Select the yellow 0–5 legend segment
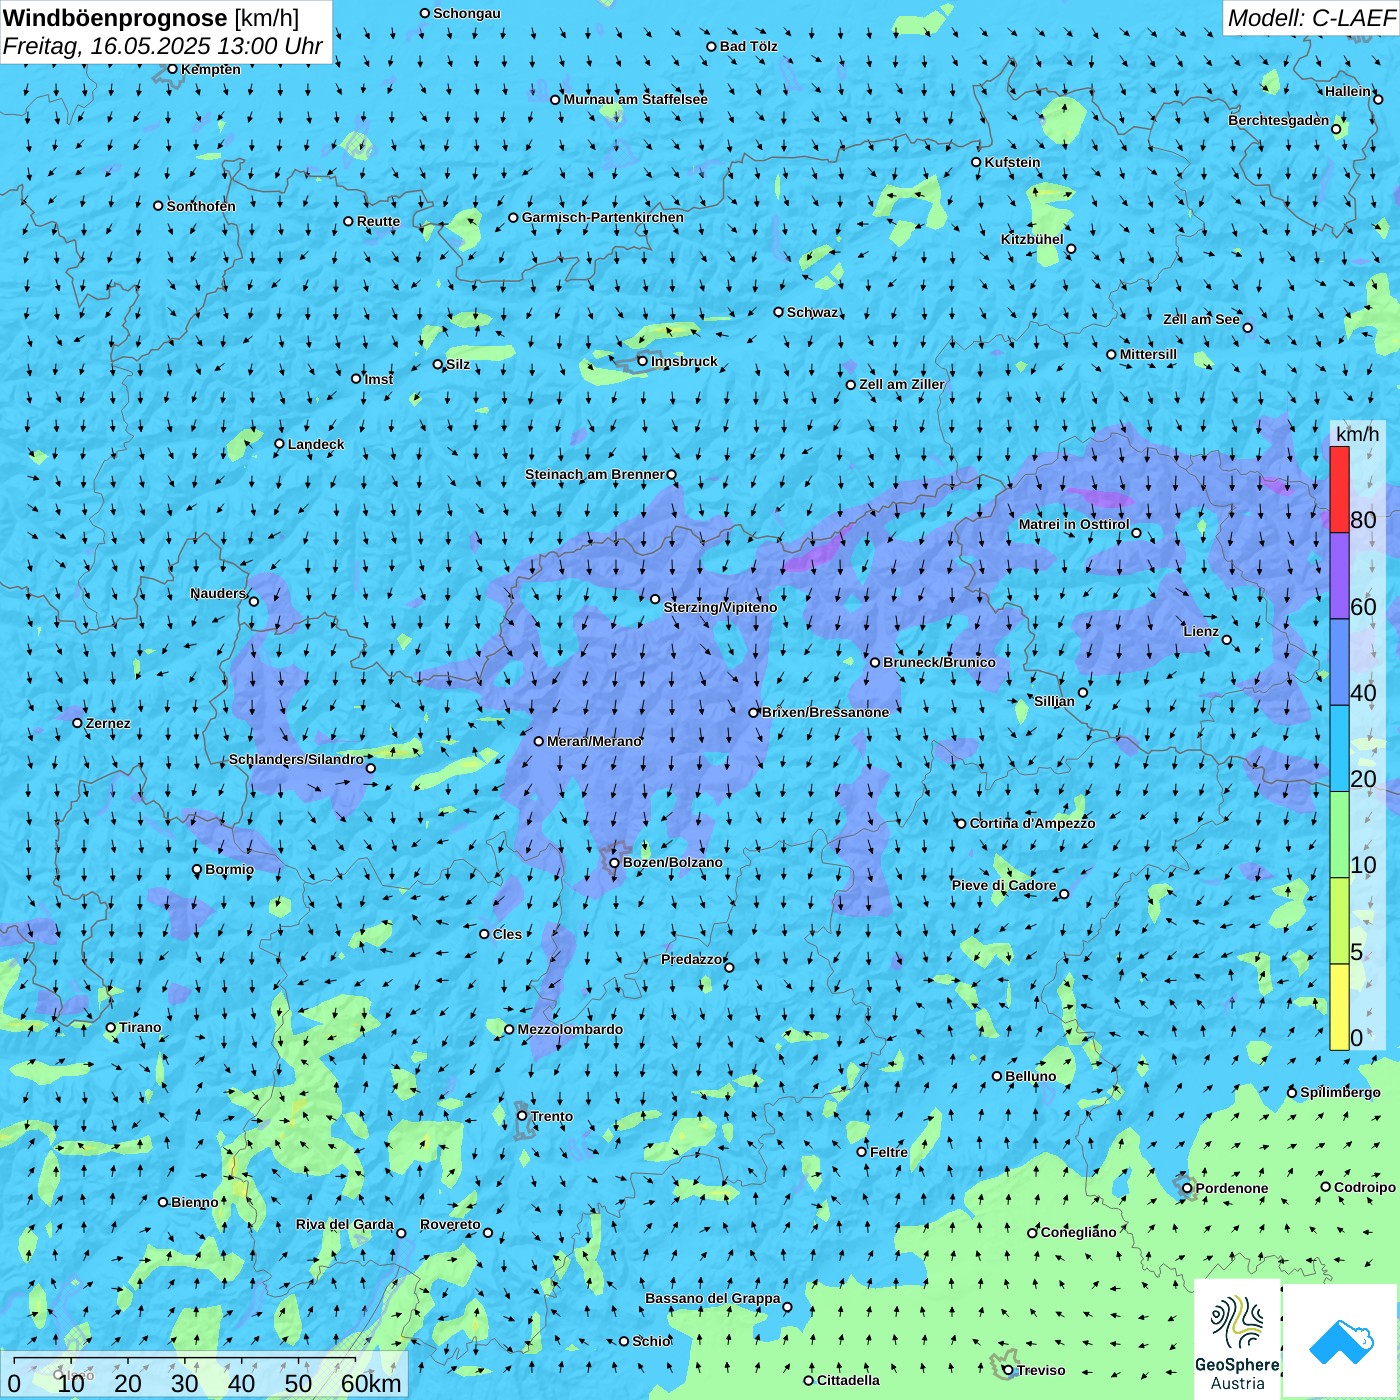The image size is (1400, 1400). 1339,1007
